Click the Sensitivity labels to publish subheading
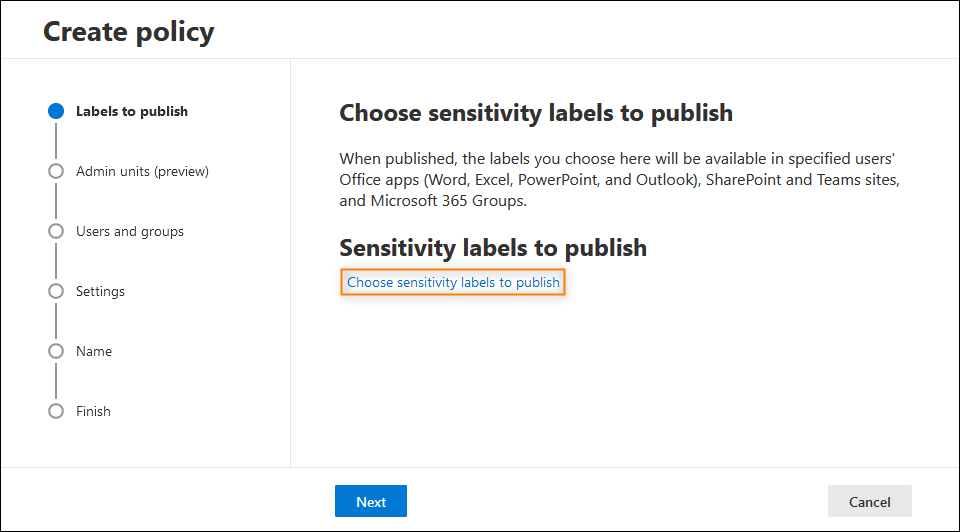Viewport: 960px width, 532px height. point(493,248)
